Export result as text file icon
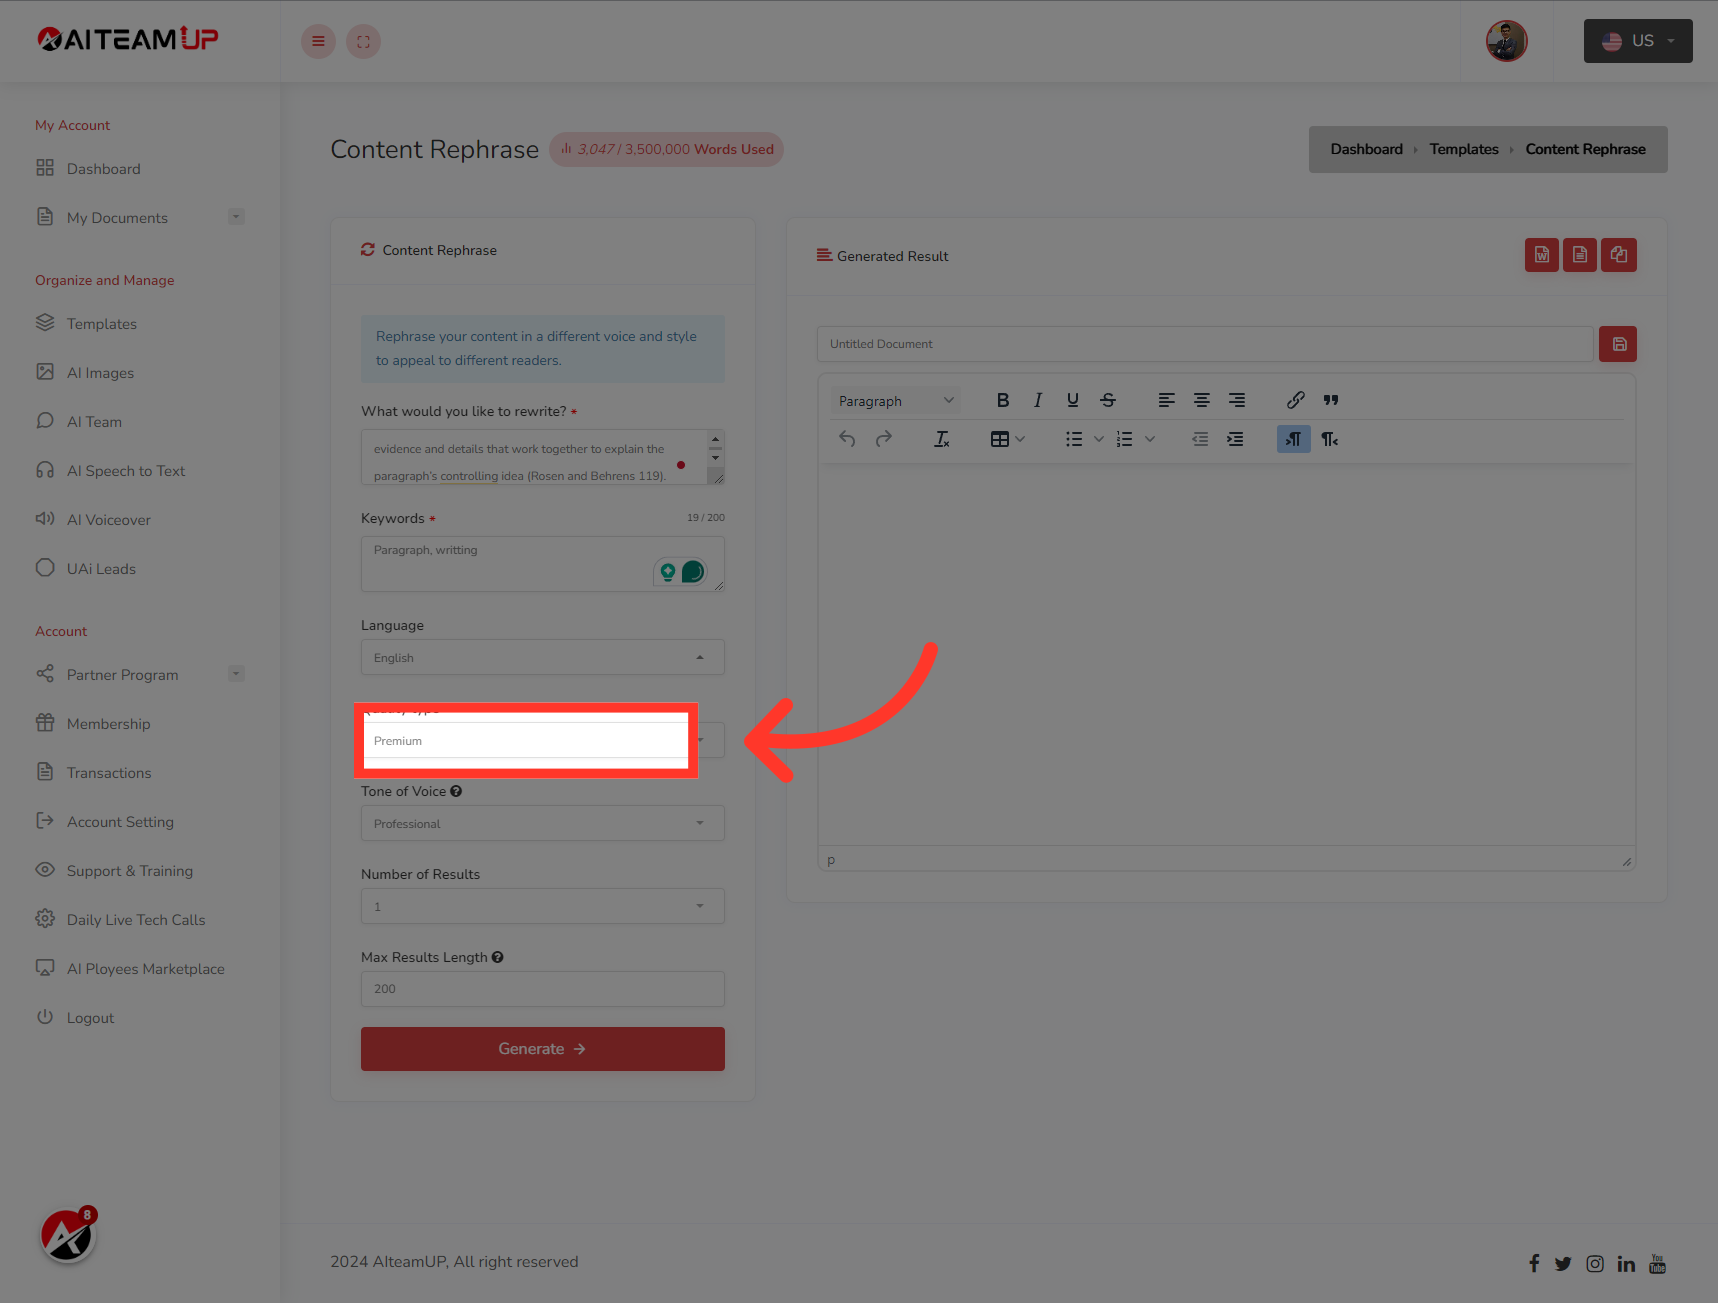Viewport: 1718px width, 1303px height. [1580, 255]
